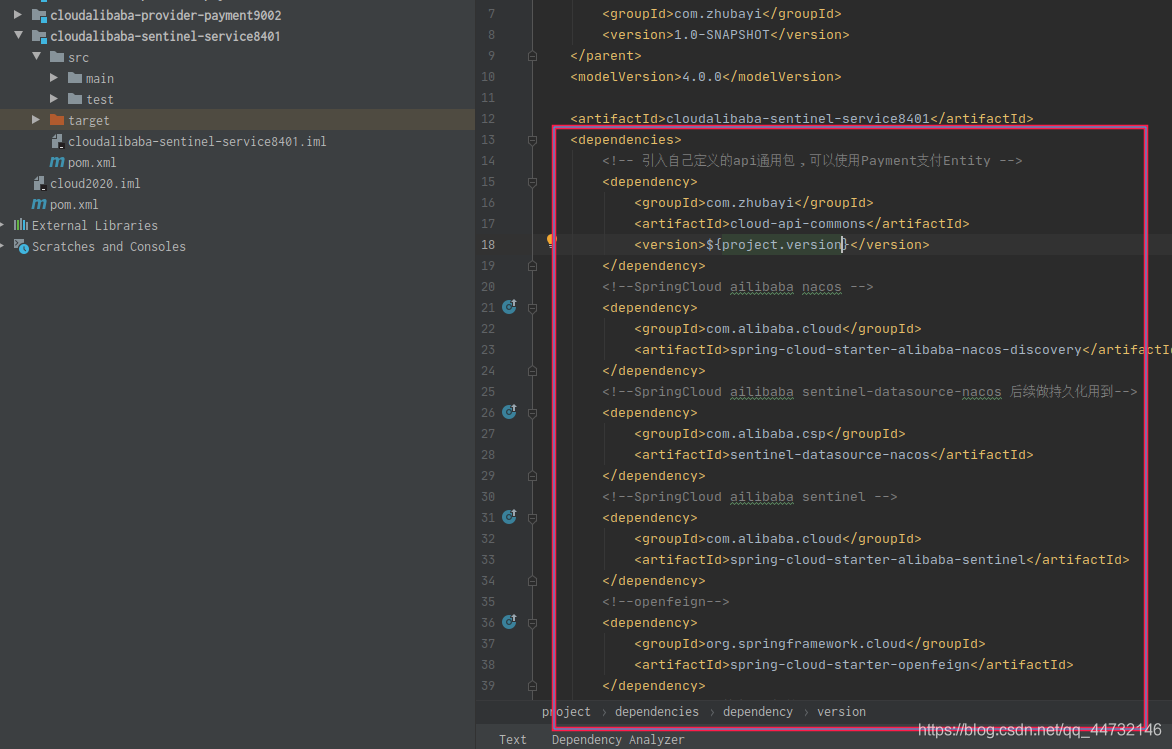Click the intention light bulb on line 18

552,241
